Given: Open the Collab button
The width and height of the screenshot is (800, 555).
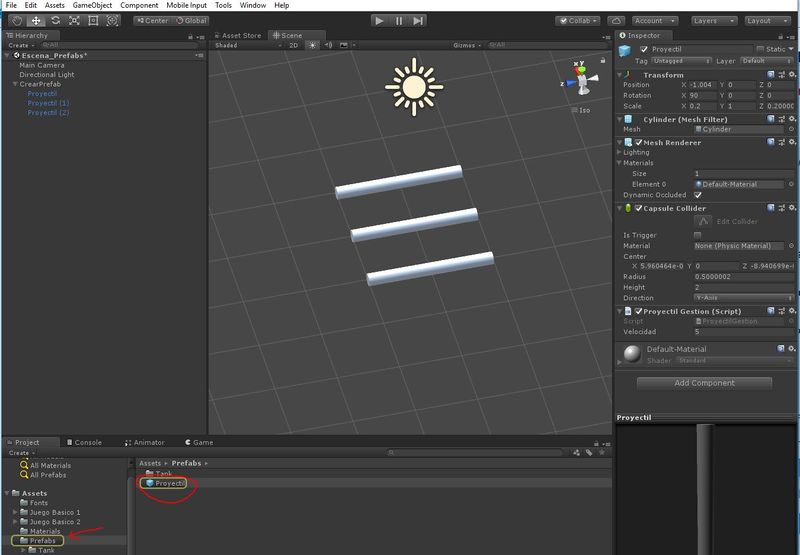Looking at the screenshot, I should pos(578,21).
